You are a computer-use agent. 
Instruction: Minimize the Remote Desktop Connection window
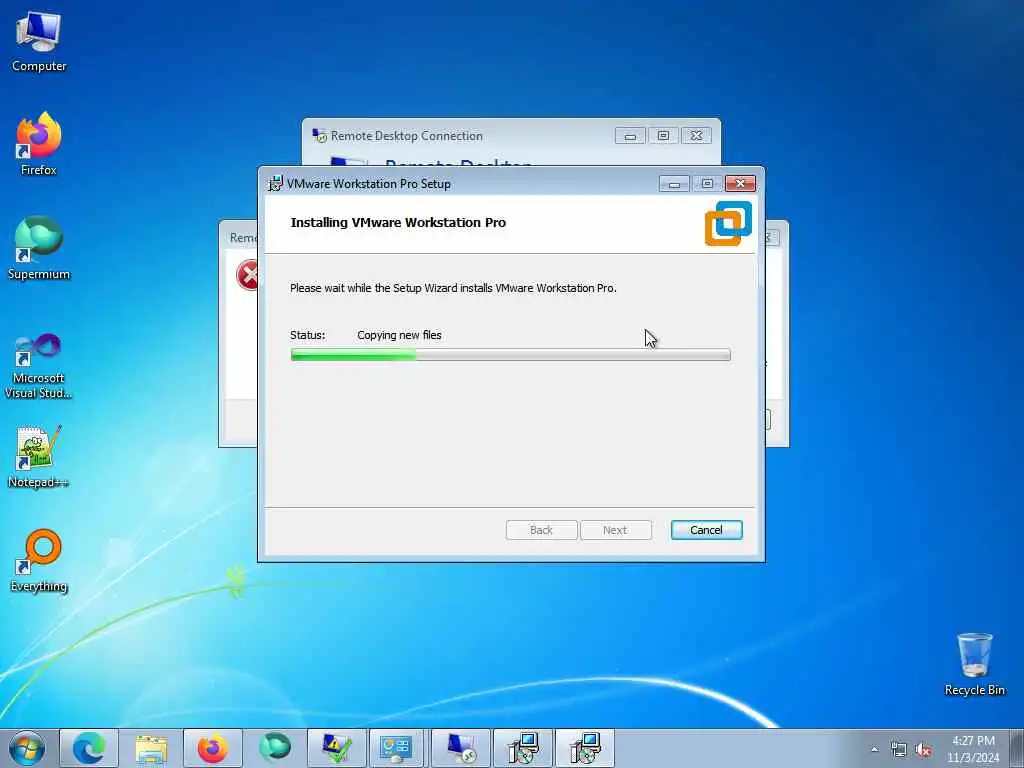(x=630, y=136)
